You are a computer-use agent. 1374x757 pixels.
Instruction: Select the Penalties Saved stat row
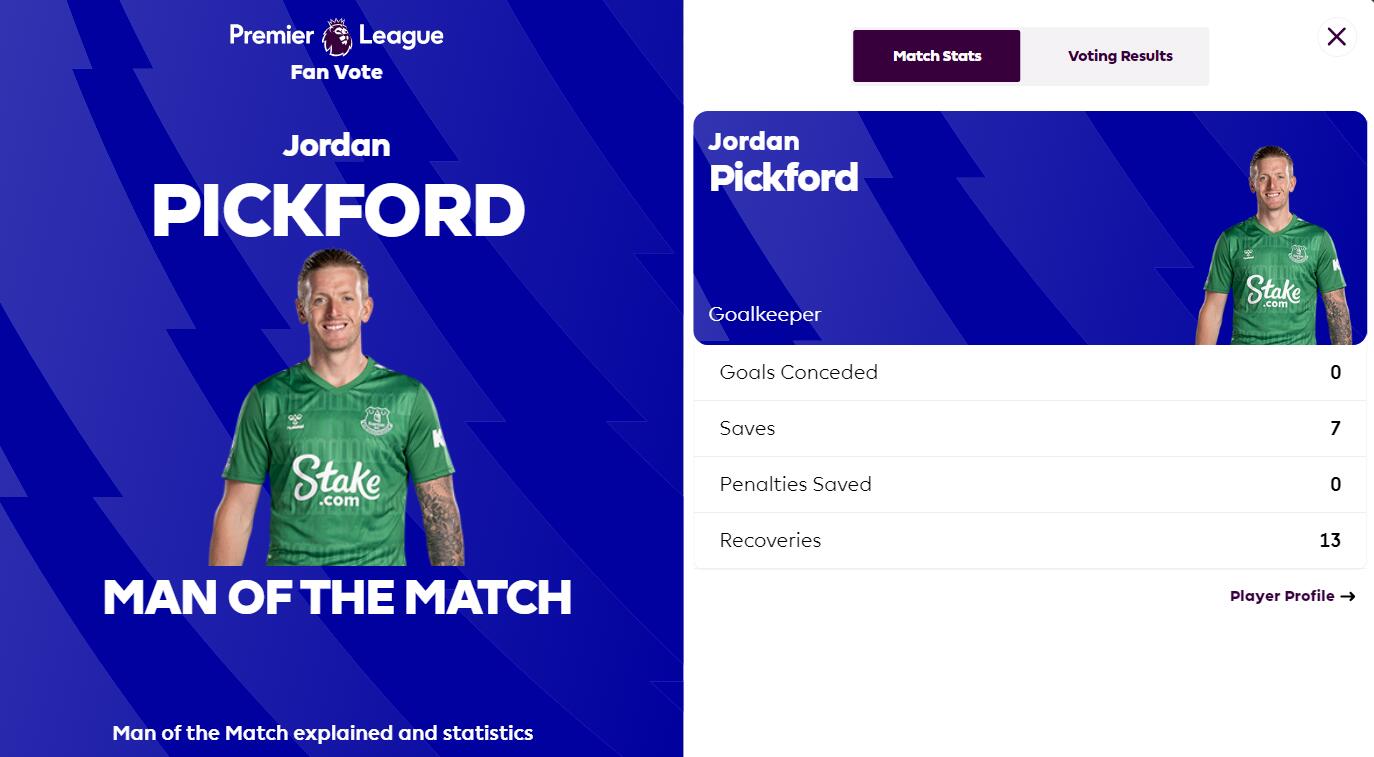click(1030, 485)
